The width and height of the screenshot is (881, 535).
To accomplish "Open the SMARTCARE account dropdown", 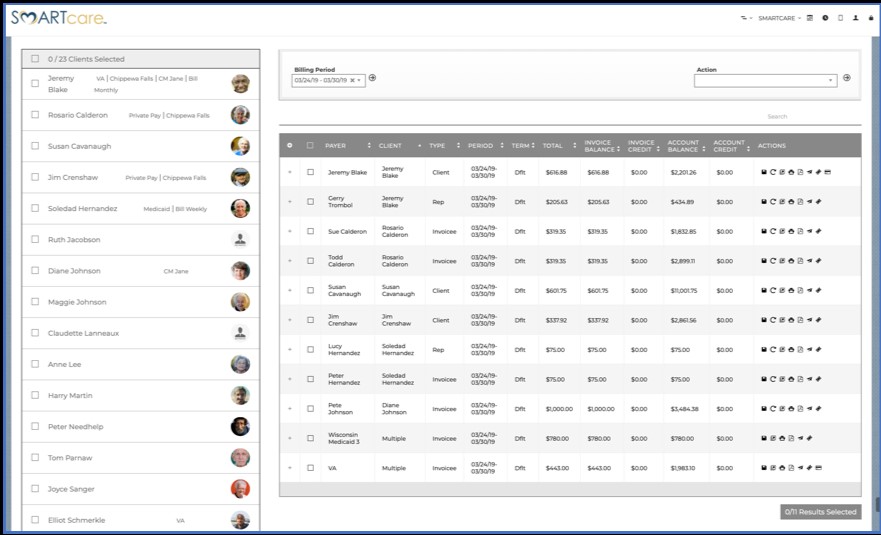I will pos(779,19).
